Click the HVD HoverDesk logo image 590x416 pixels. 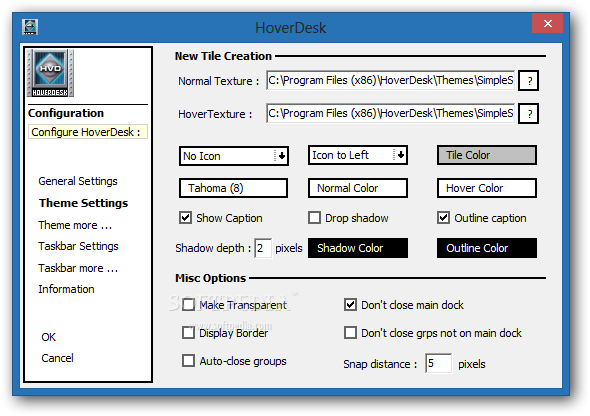[x=50, y=73]
